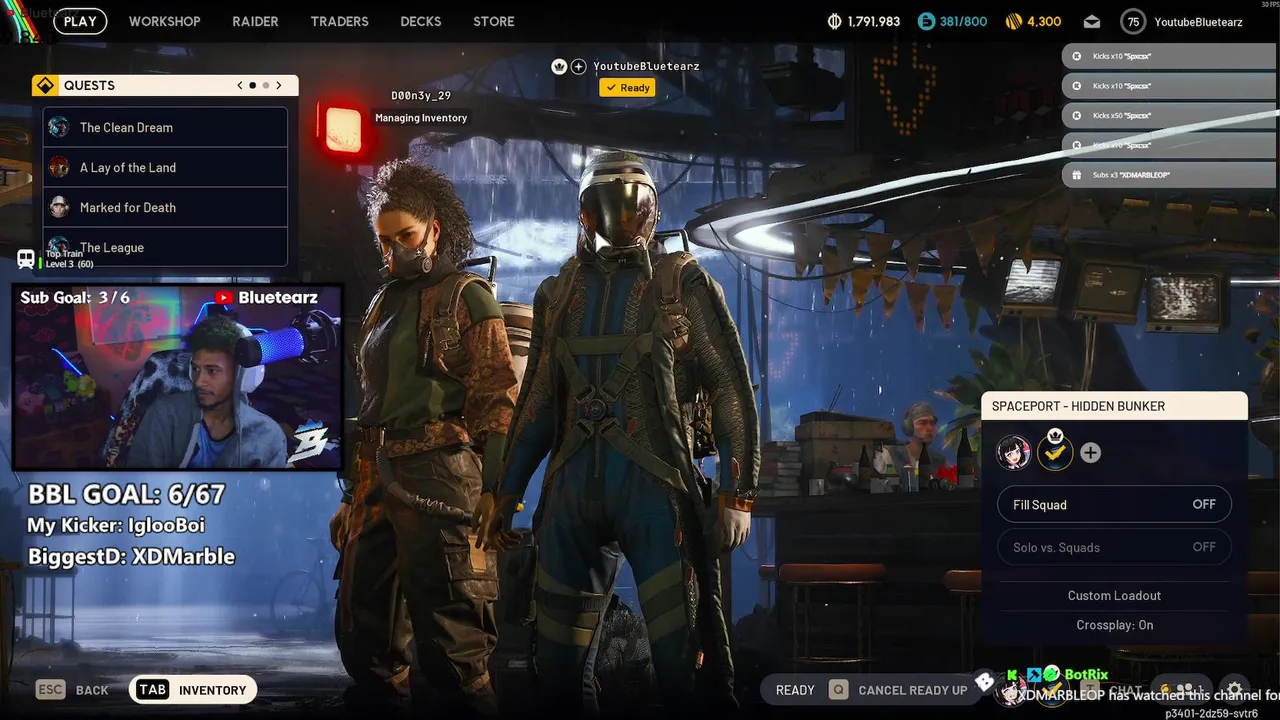Click the anime squad member avatar
This screenshot has width=1280, height=720.
click(1014, 453)
